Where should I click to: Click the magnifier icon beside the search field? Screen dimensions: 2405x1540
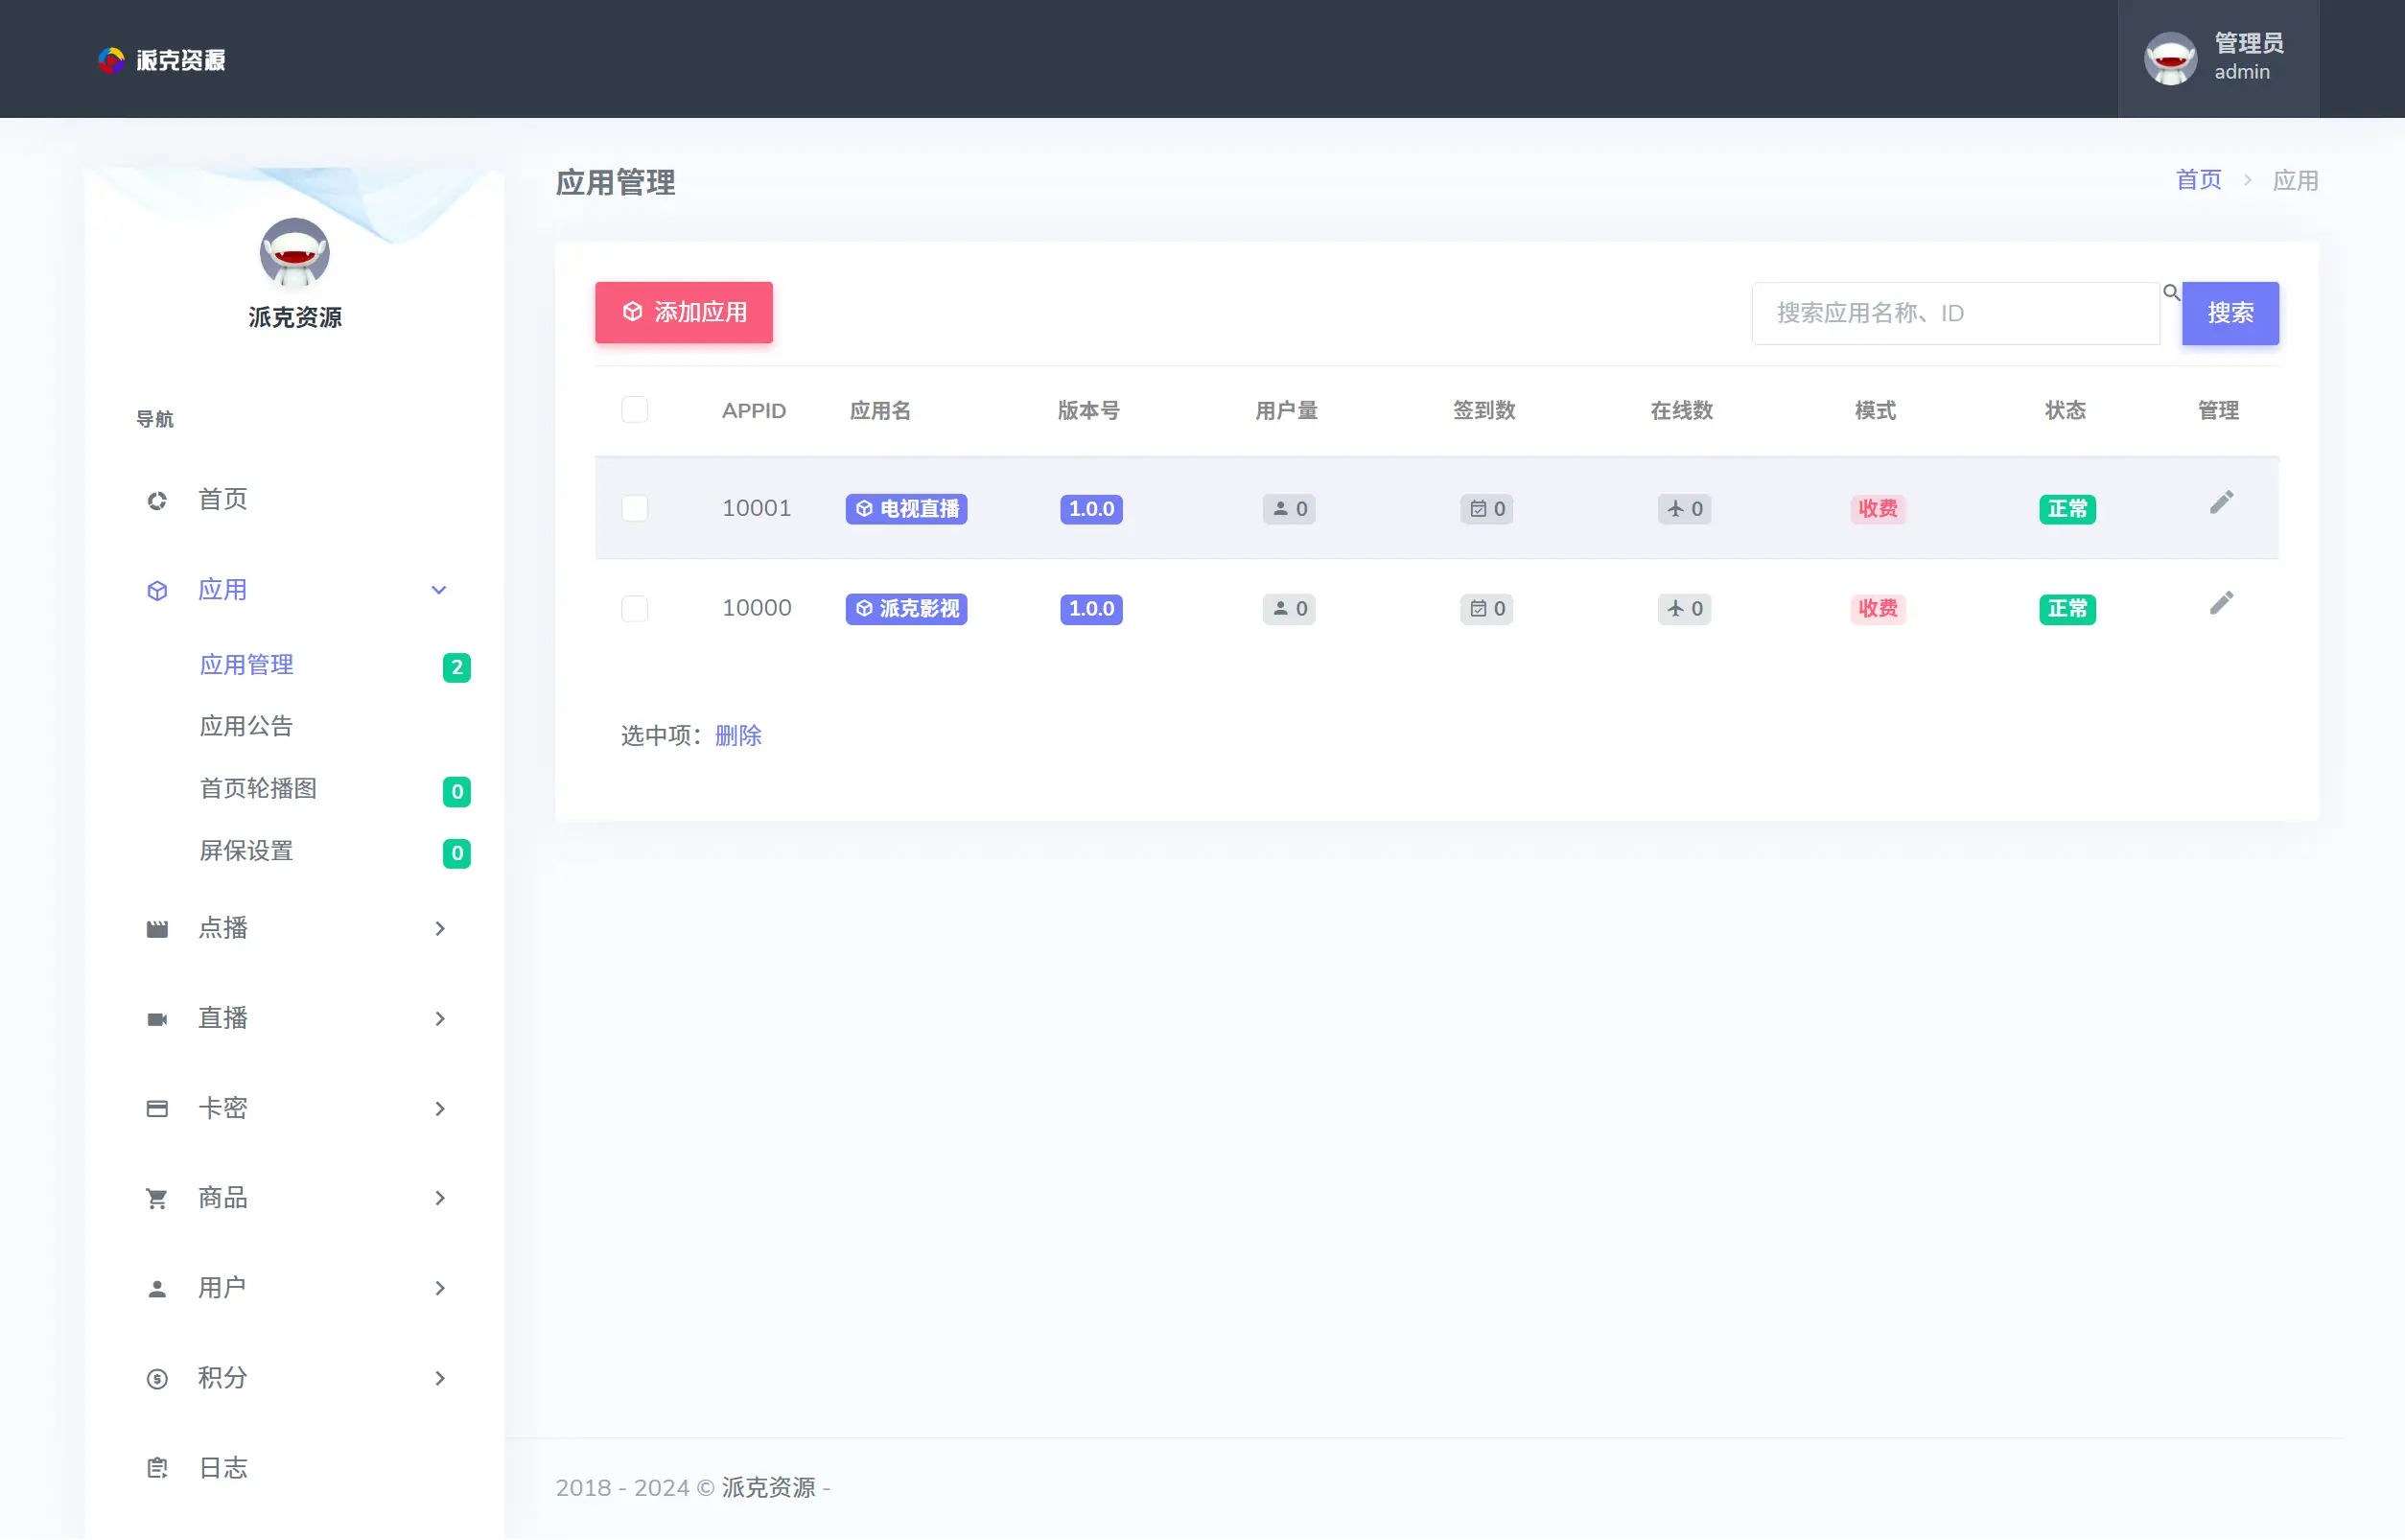tap(2171, 292)
